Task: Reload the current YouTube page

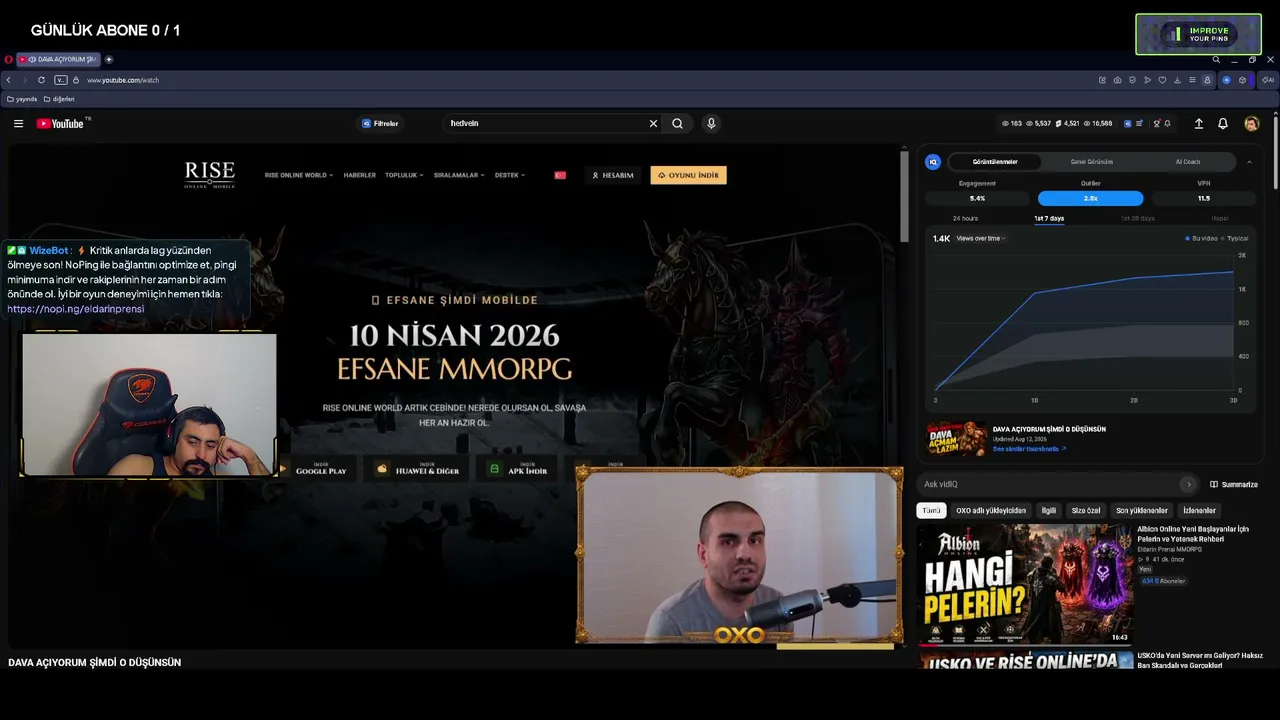Action: tap(41, 80)
